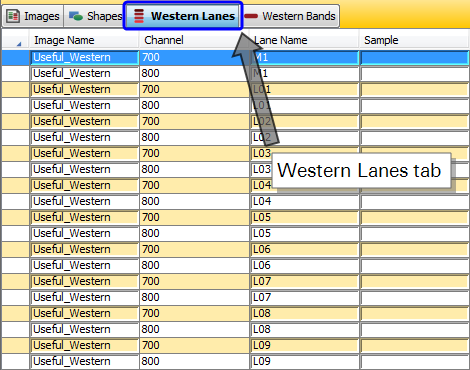Click Sample cell for L02 800 row

414,137
